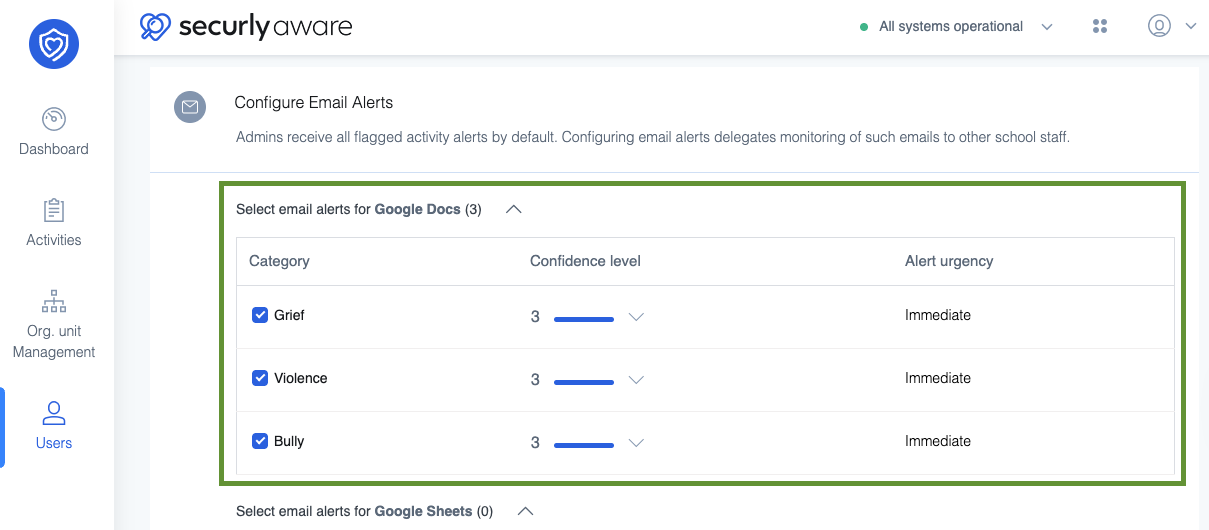This screenshot has width=1209, height=530.
Task: Click the Violence confidence level bar
Action: [584, 382]
